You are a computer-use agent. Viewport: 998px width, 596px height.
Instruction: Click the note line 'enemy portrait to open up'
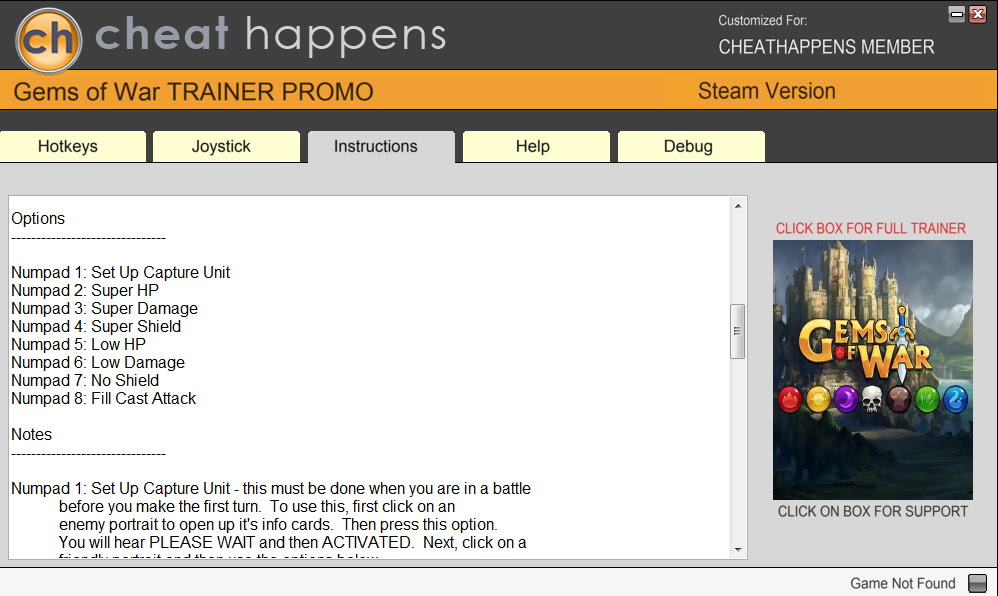278,525
